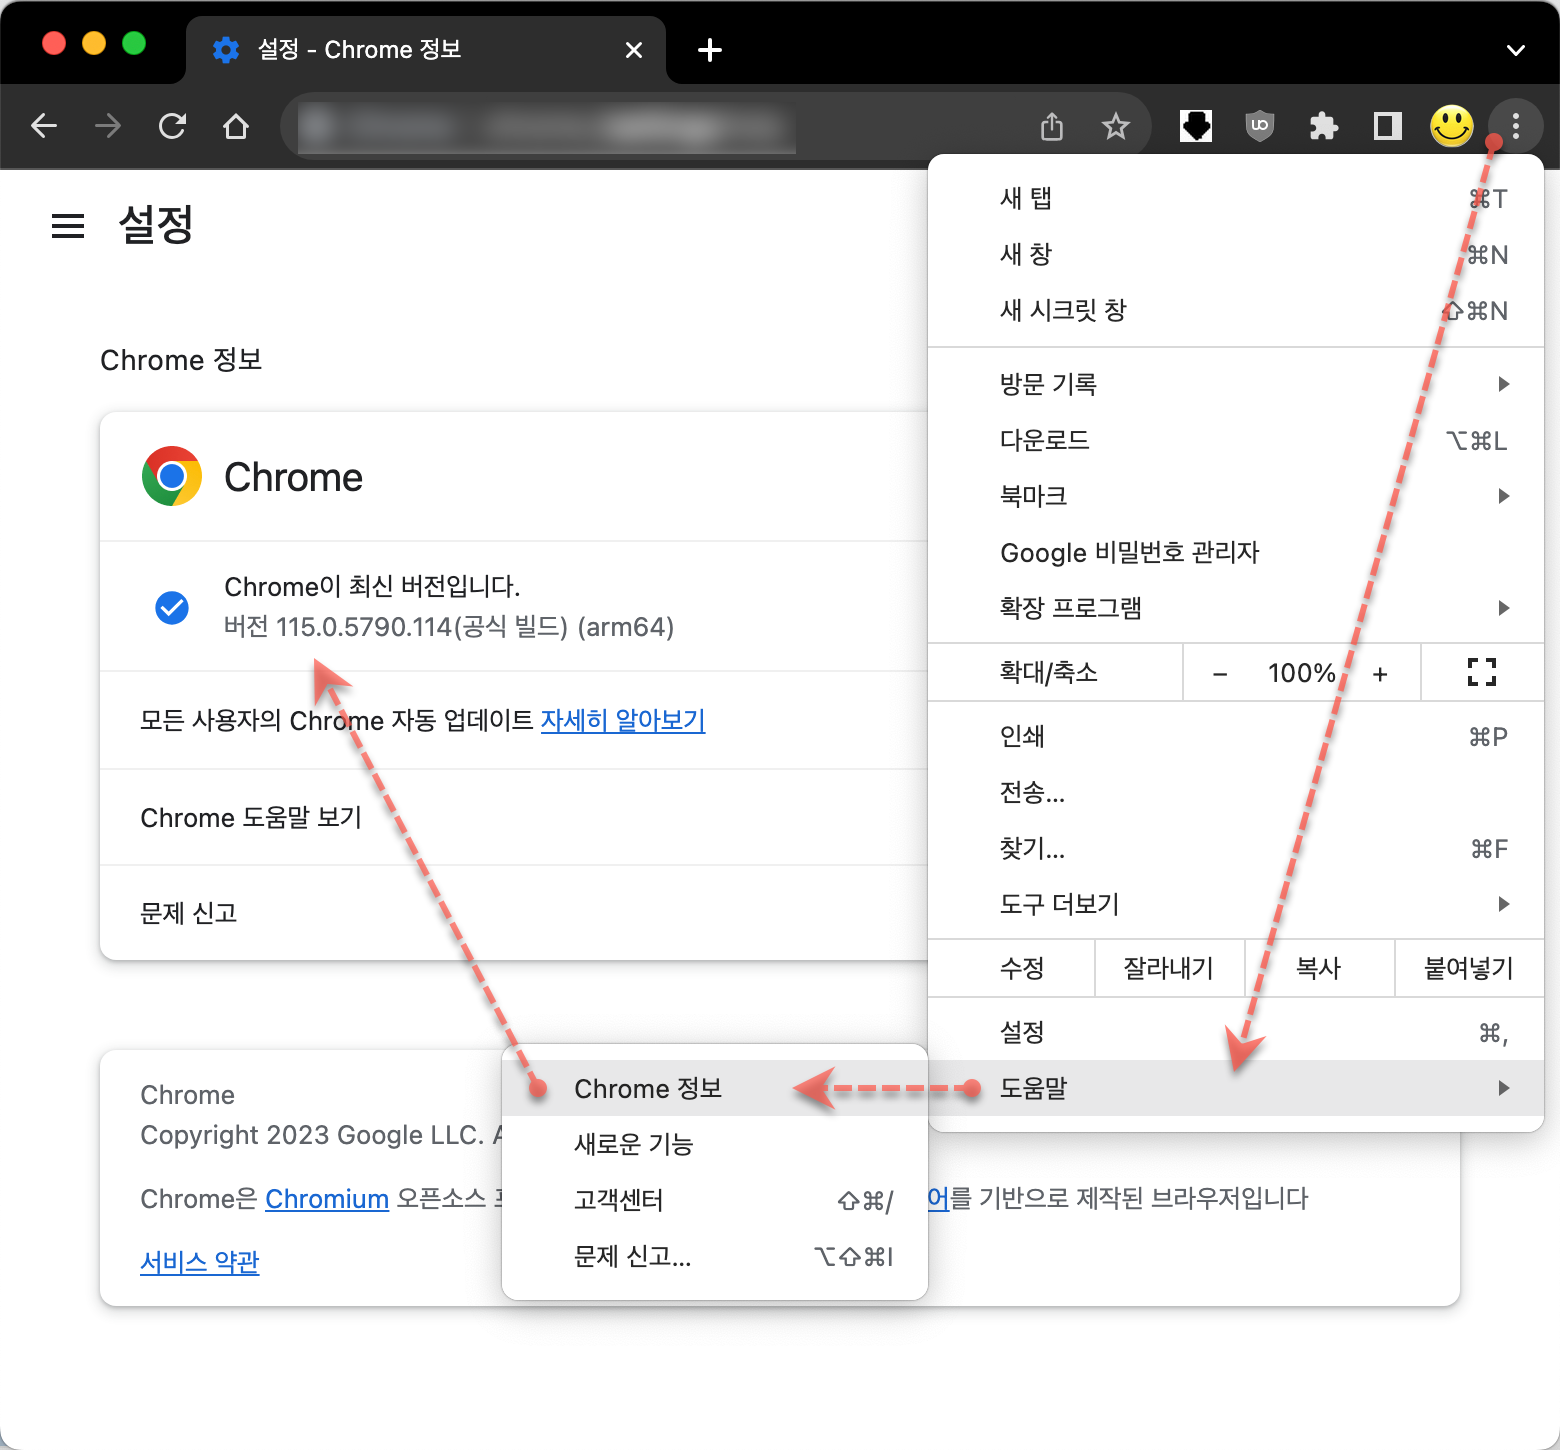Image resolution: width=1560 pixels, height=1450 pixels.
Task: Click the version 115.0.5790.114 text
Action: tap(449, 627)
